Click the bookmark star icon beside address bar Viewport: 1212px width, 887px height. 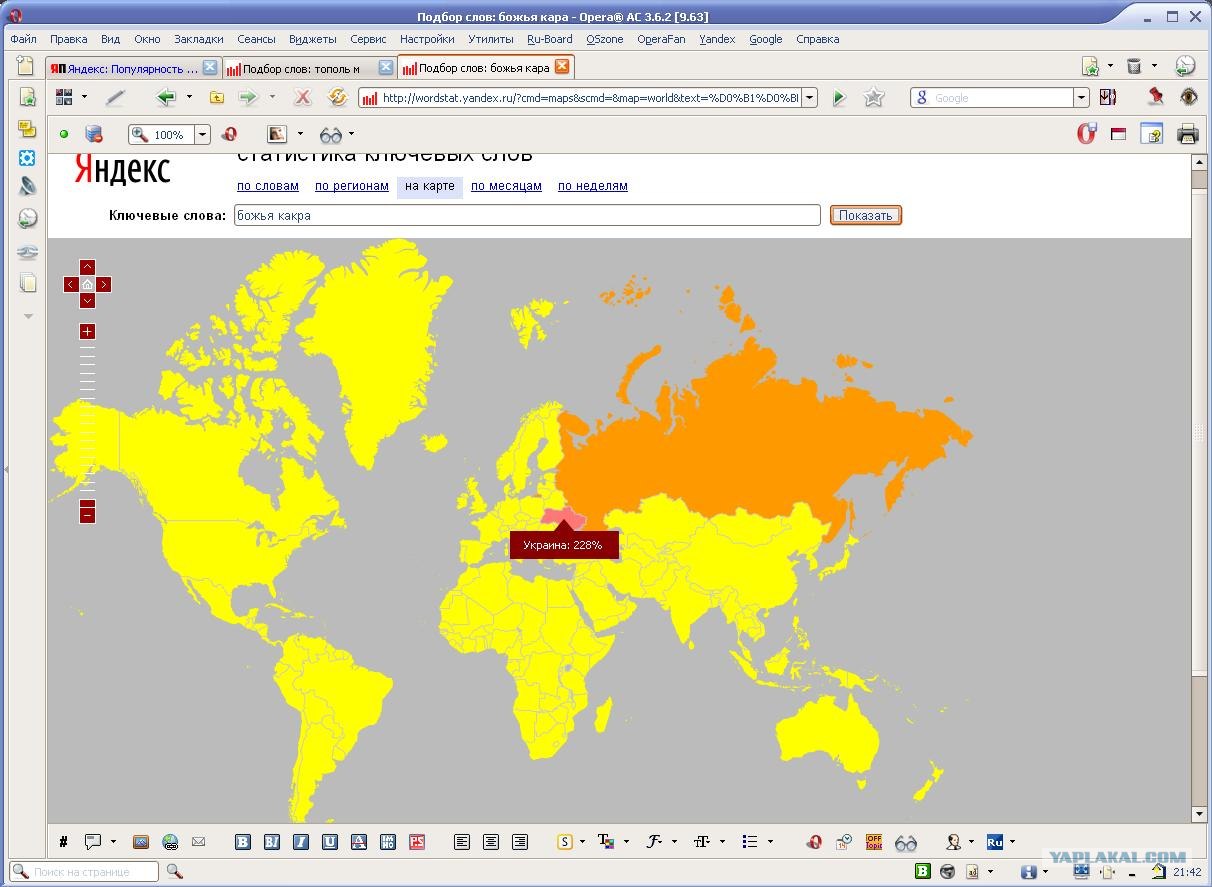874,97
